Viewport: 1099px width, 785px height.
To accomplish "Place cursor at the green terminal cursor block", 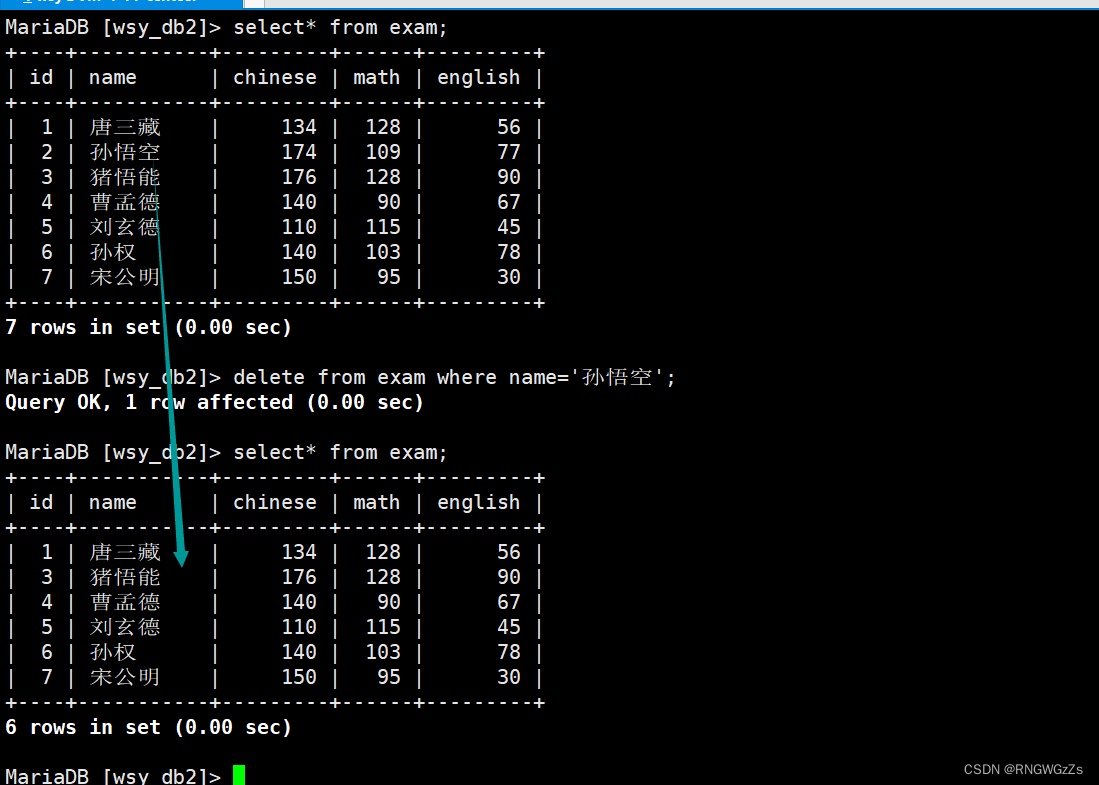I will [x=239, y=776].
